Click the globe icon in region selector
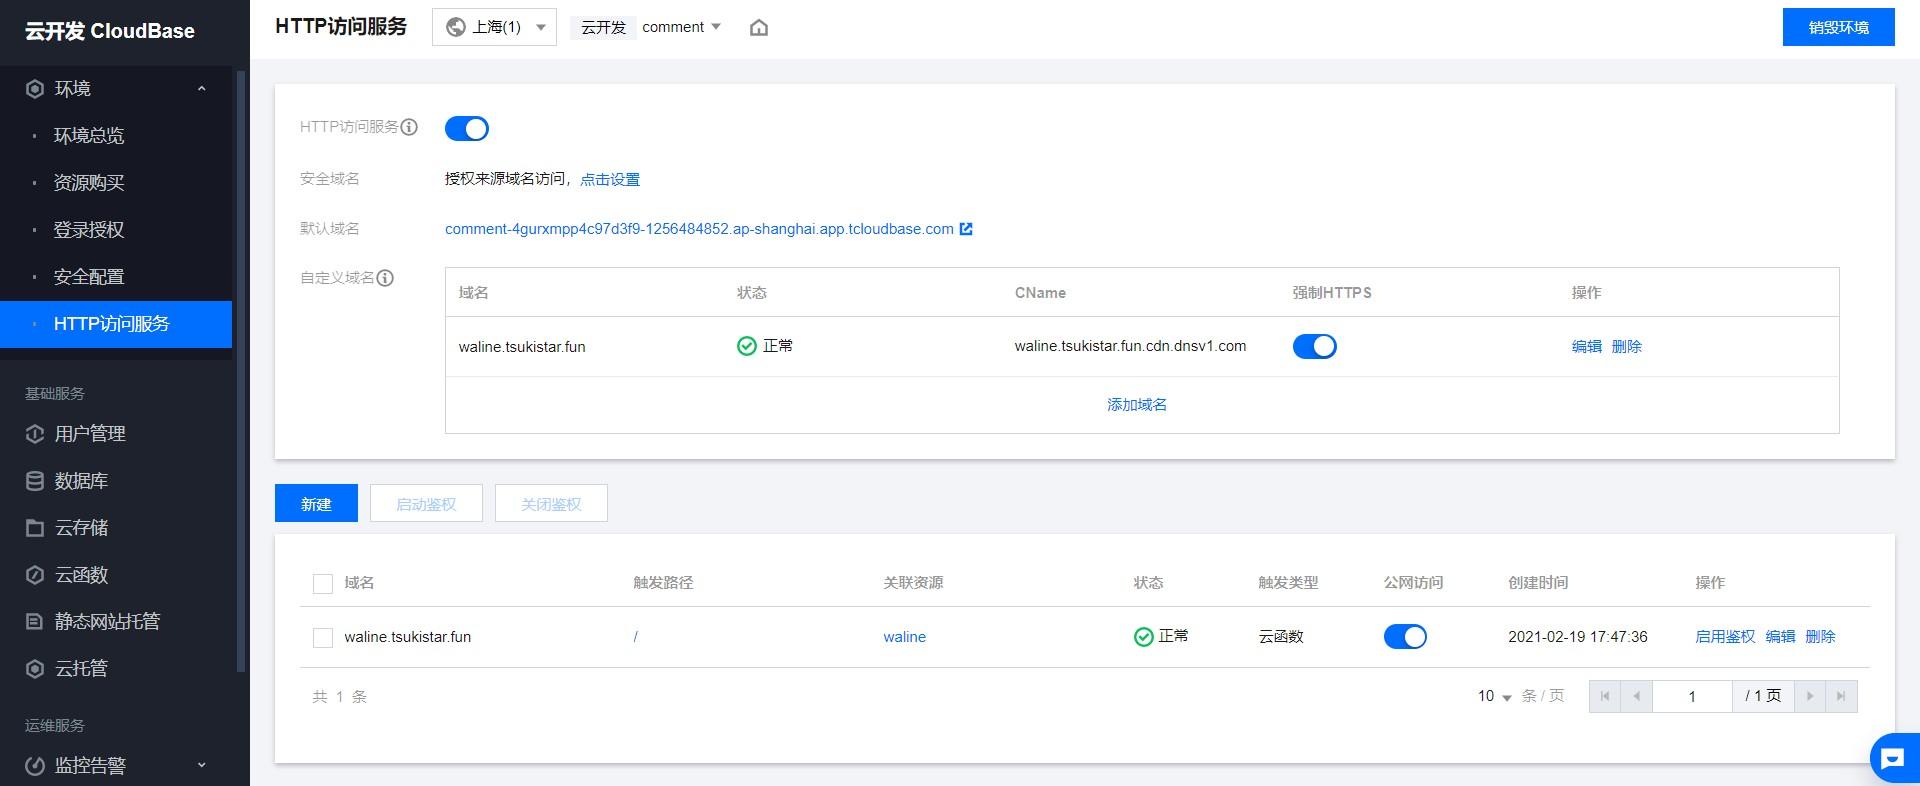Screen dimensions: 1920x786 (x=456, y=27)
